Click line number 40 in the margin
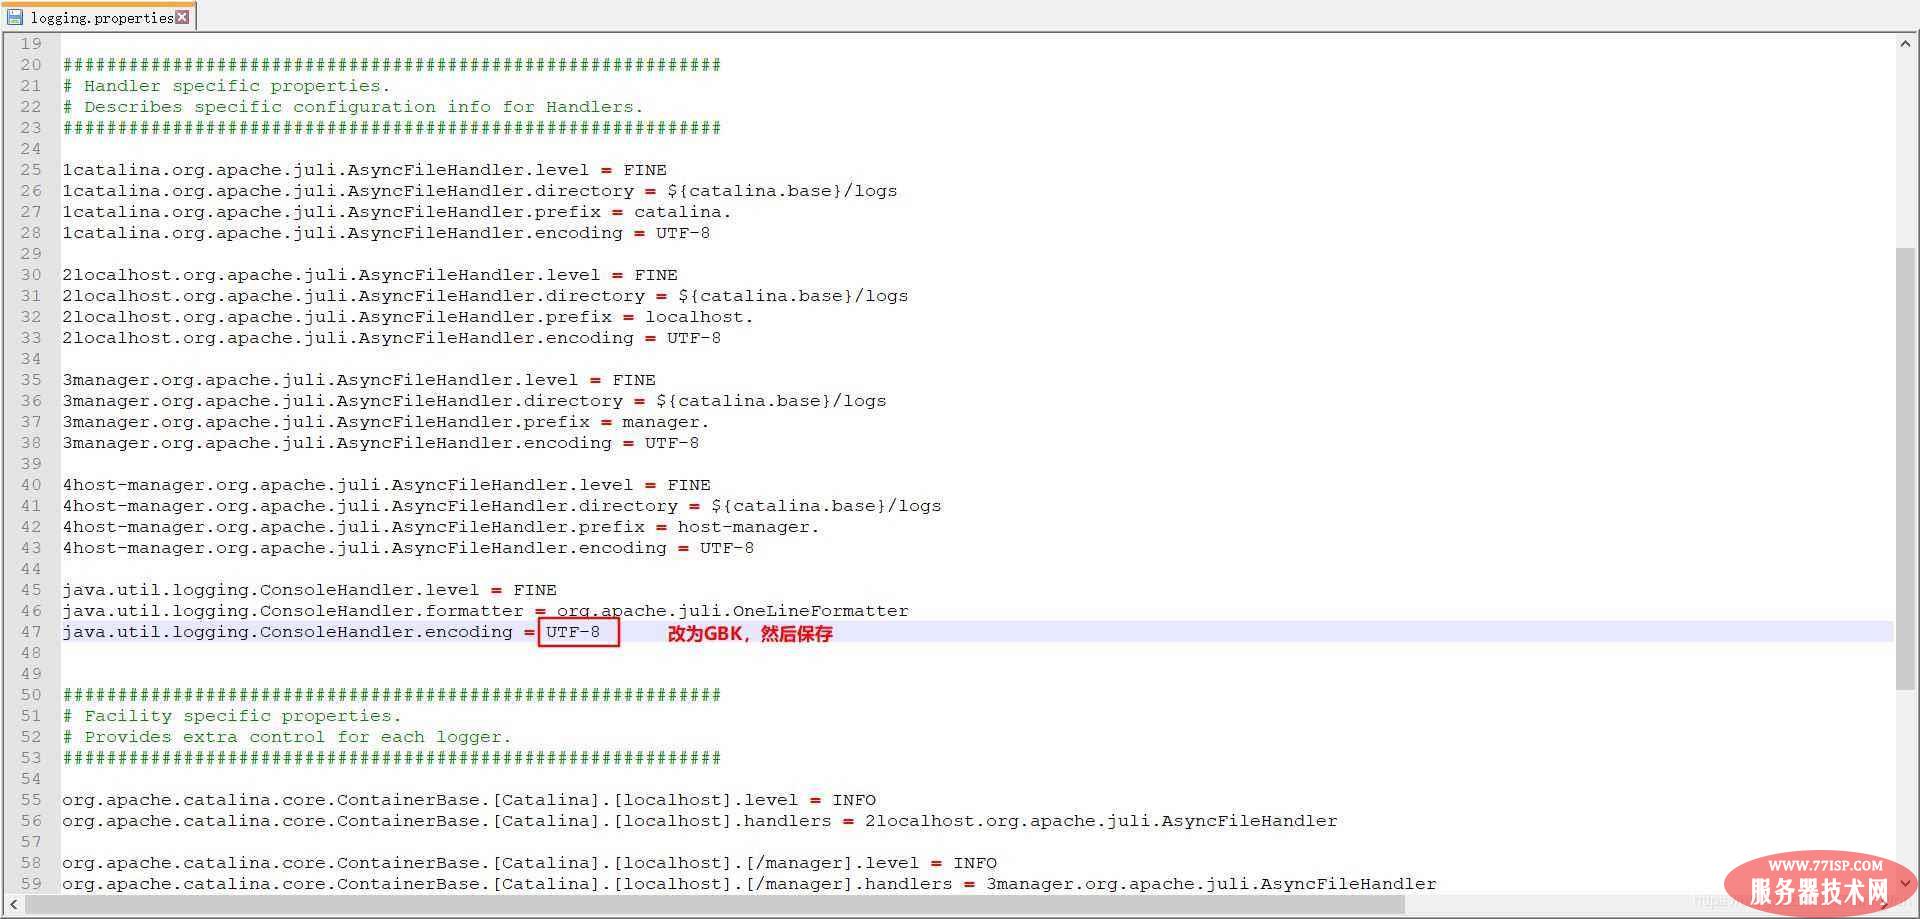This screenshot has width=1920, height=919. click(31, 485)
